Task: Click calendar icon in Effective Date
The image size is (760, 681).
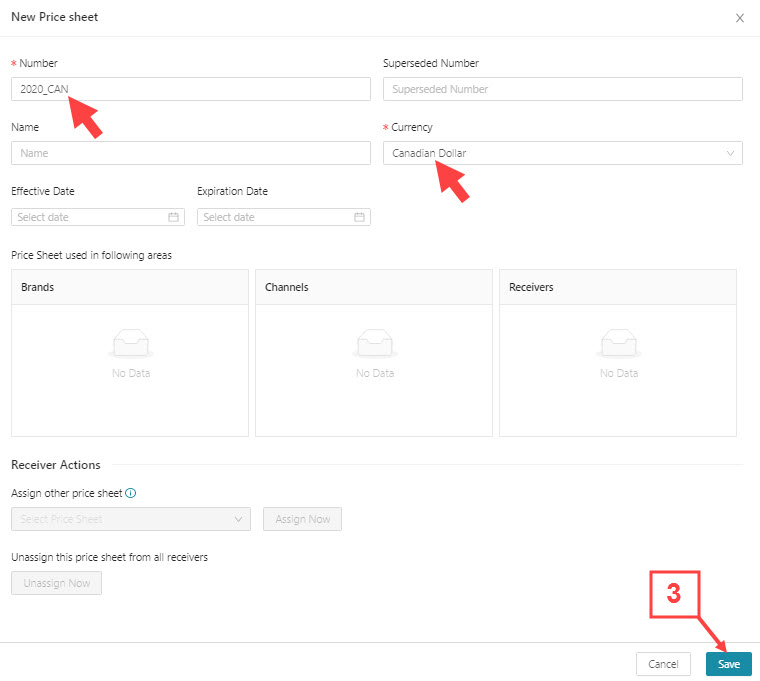Action: click(174, 217)
